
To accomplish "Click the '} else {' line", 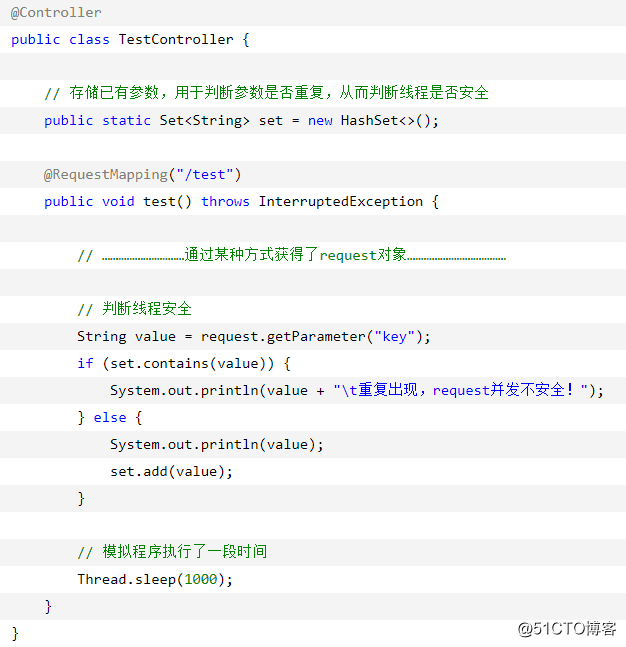I will pyautogui.click(x=110, y=418).
